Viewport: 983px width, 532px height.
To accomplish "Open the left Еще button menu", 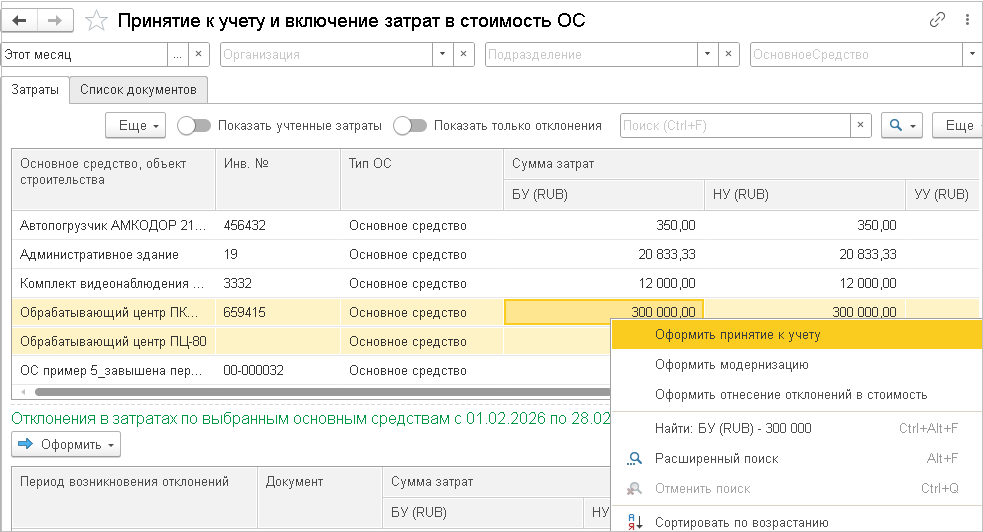I will [x=139, y=125].
